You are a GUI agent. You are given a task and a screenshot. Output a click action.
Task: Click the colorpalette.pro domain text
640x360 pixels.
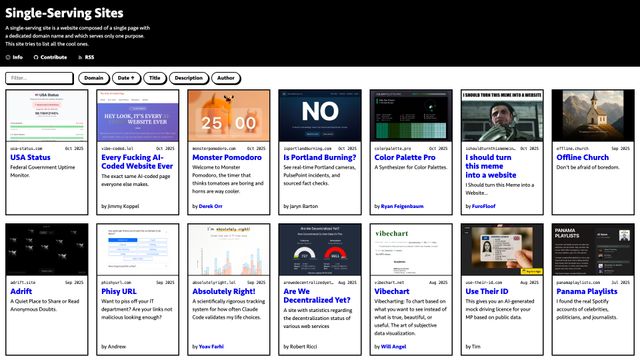[393, 148]
